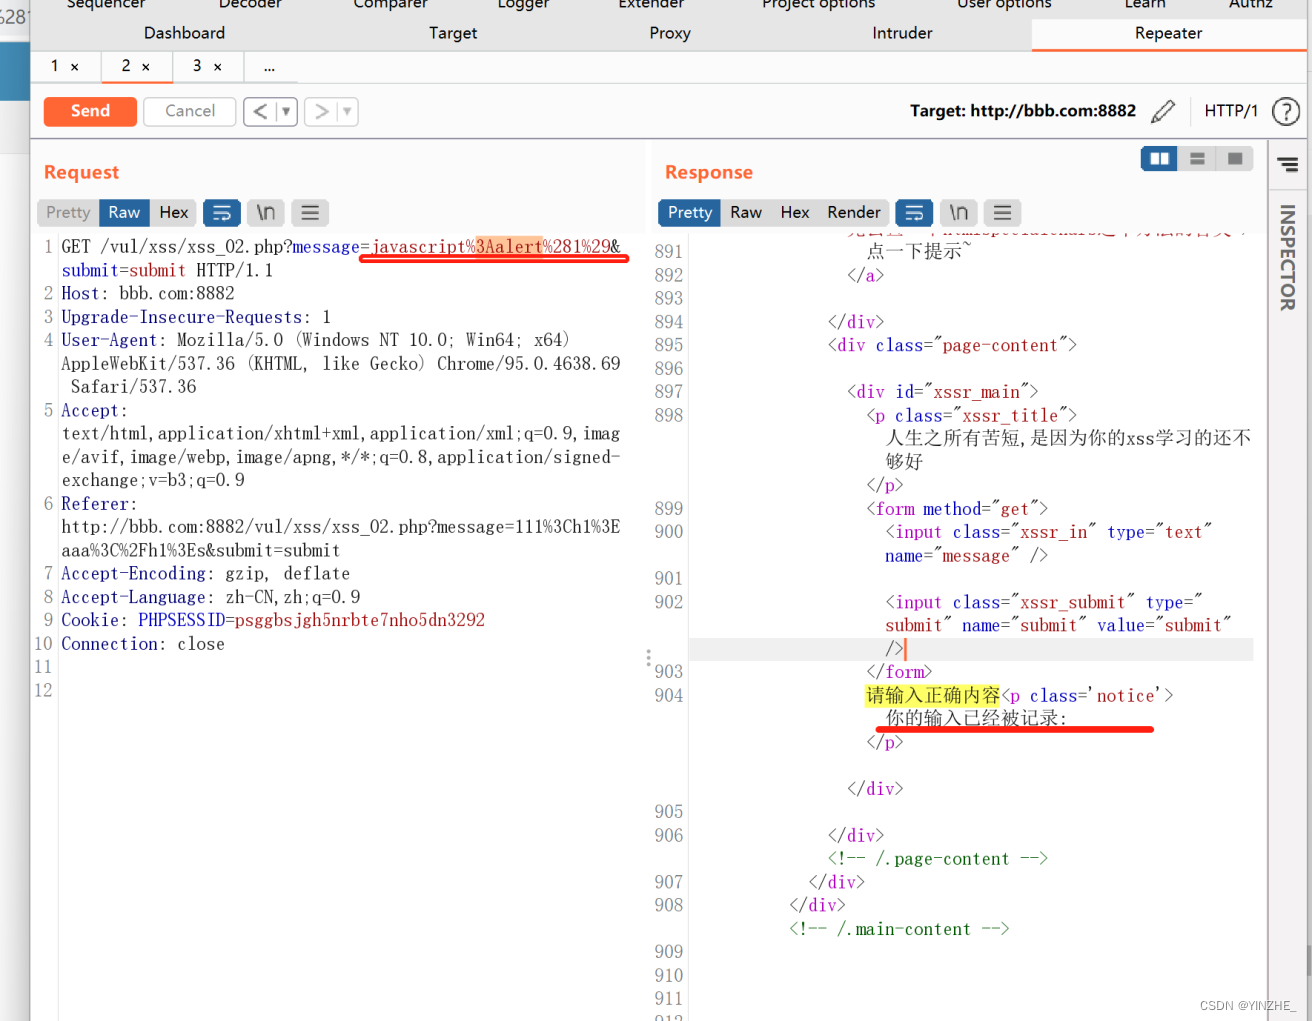The width and height of the screenshot is (1312, 1021).
Task: Click the form method="get" line in response
Action: click(957, 509)
